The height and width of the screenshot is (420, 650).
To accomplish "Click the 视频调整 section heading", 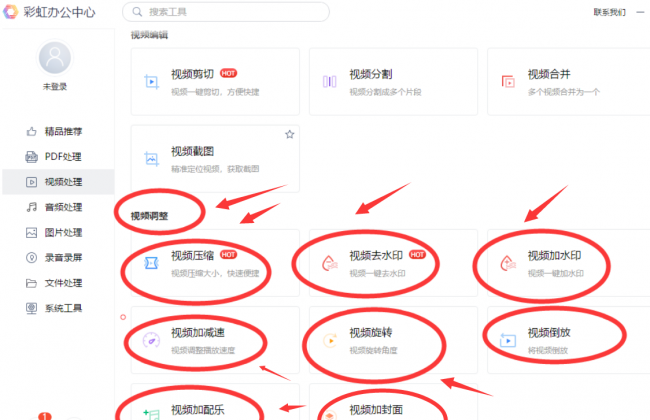I will 150,216.
